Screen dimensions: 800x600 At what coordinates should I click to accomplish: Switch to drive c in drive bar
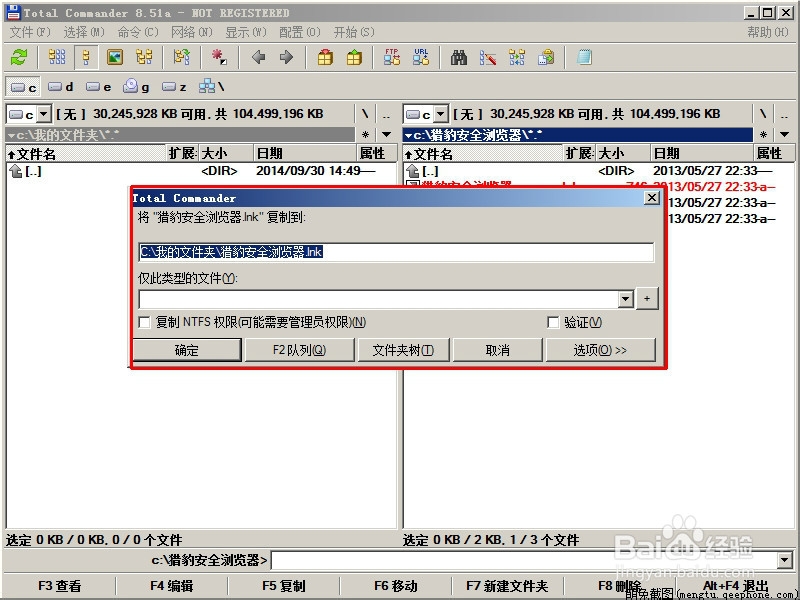point(23,87)
